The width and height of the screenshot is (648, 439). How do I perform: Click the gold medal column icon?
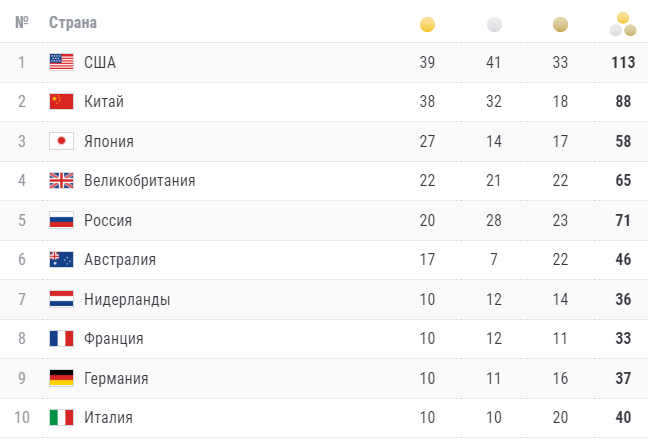[427, 24]
